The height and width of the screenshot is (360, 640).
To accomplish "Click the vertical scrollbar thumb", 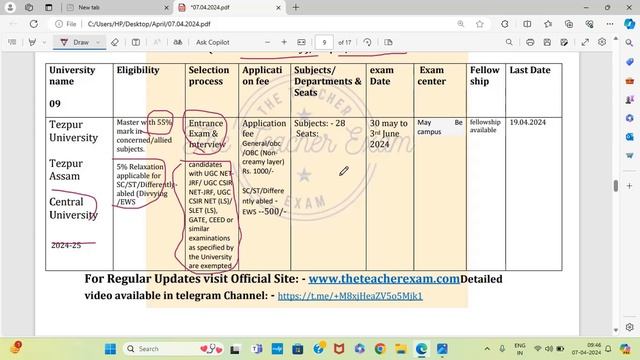I will pyautogui.click(x=616, y=186).
